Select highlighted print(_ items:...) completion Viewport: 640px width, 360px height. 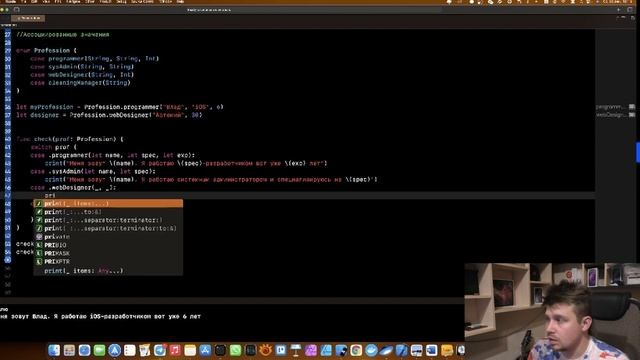click(108, 203)
